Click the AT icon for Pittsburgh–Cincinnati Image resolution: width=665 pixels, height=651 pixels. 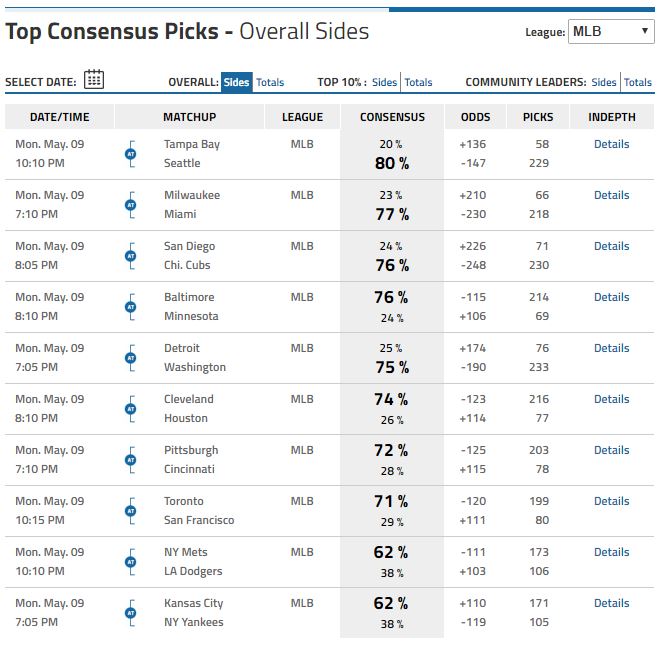point(130,460)
